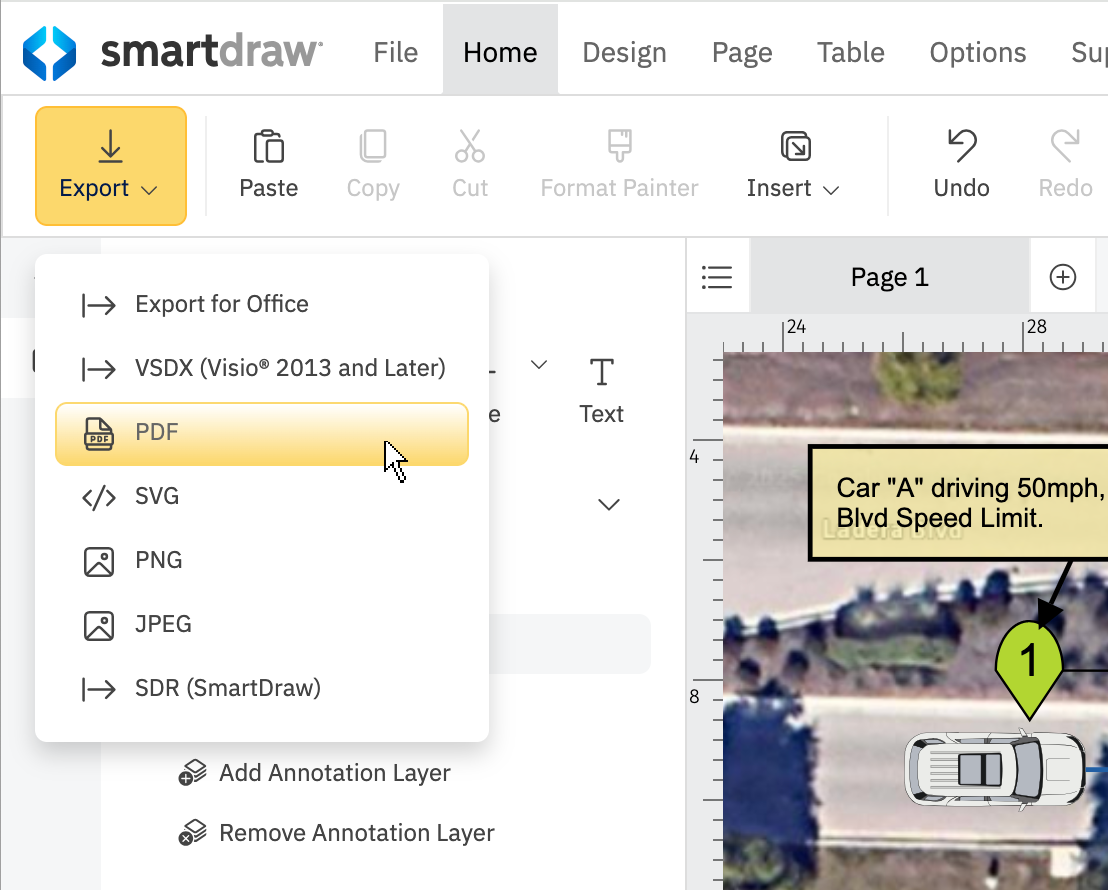This screenshot has height=890, width=1108.
Task: Select the Page 1 tab
Action: click(x=889, y=276)
